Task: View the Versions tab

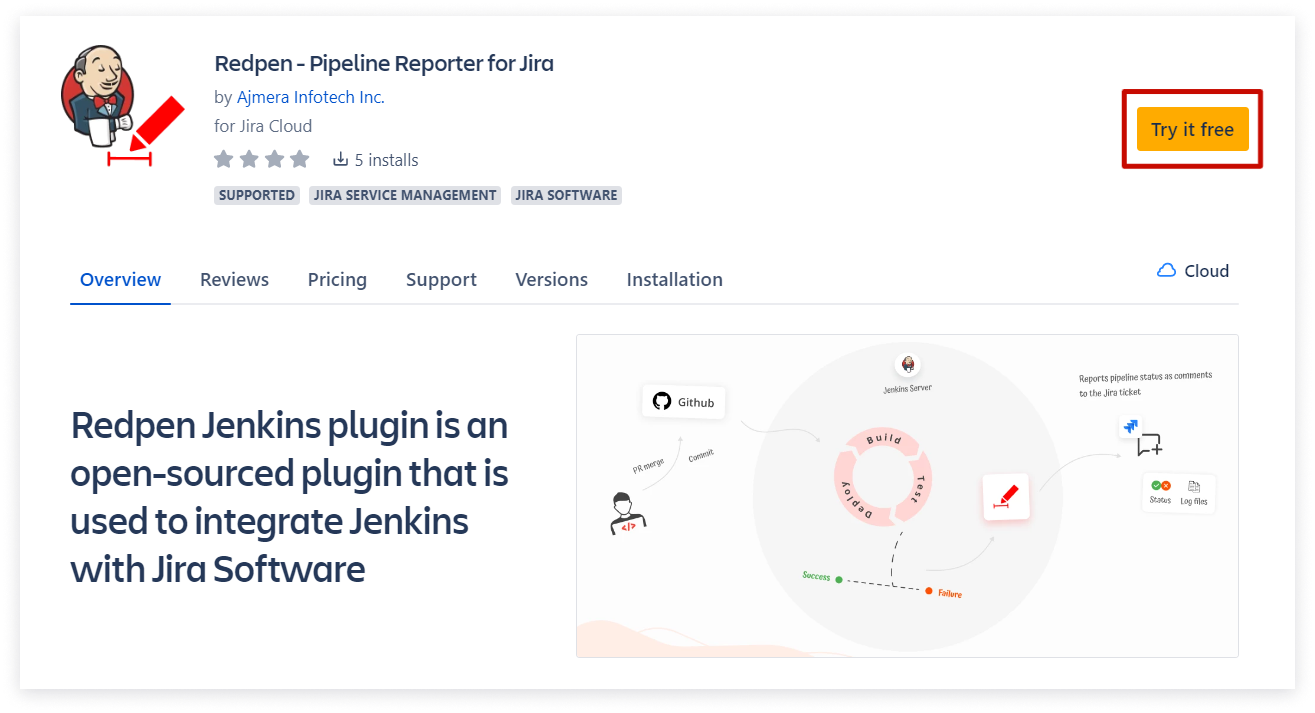Action: [x=551, y=280]
